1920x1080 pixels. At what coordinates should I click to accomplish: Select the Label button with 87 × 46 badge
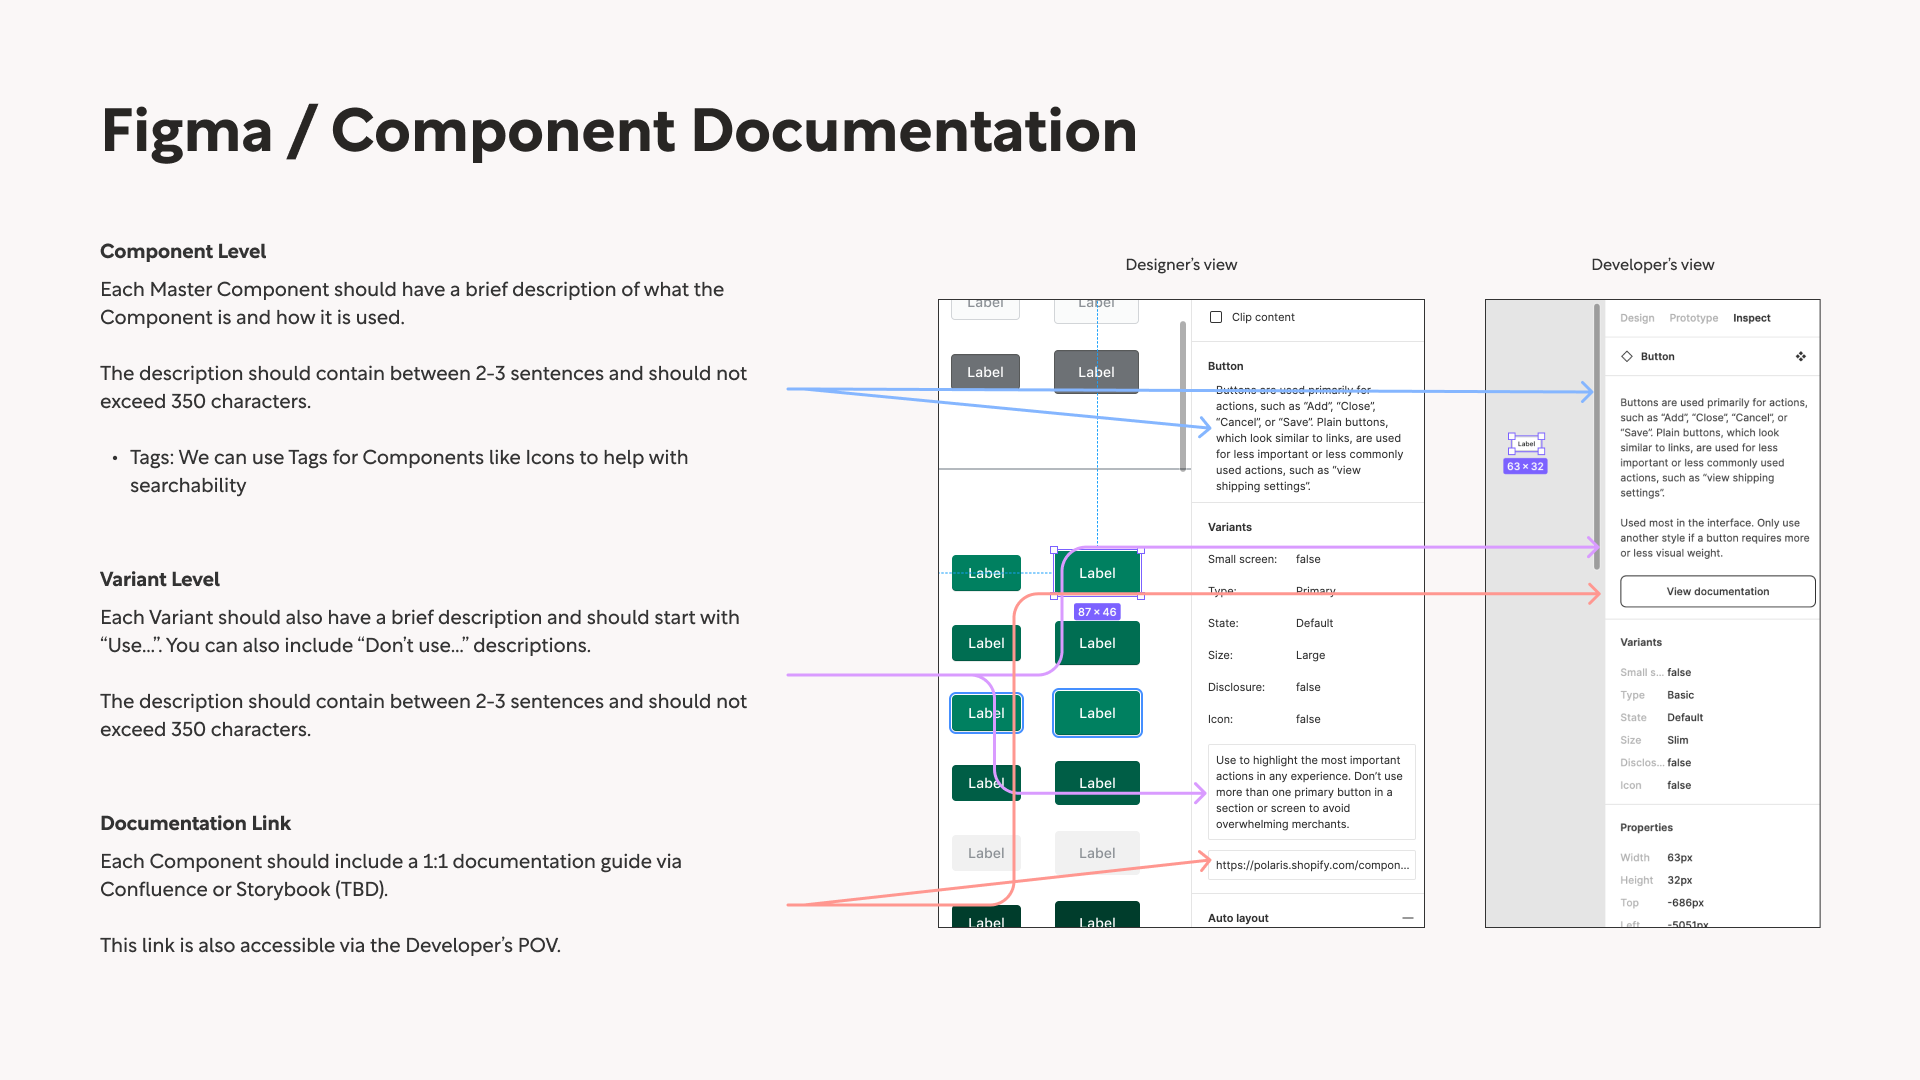pos(1097,573)
